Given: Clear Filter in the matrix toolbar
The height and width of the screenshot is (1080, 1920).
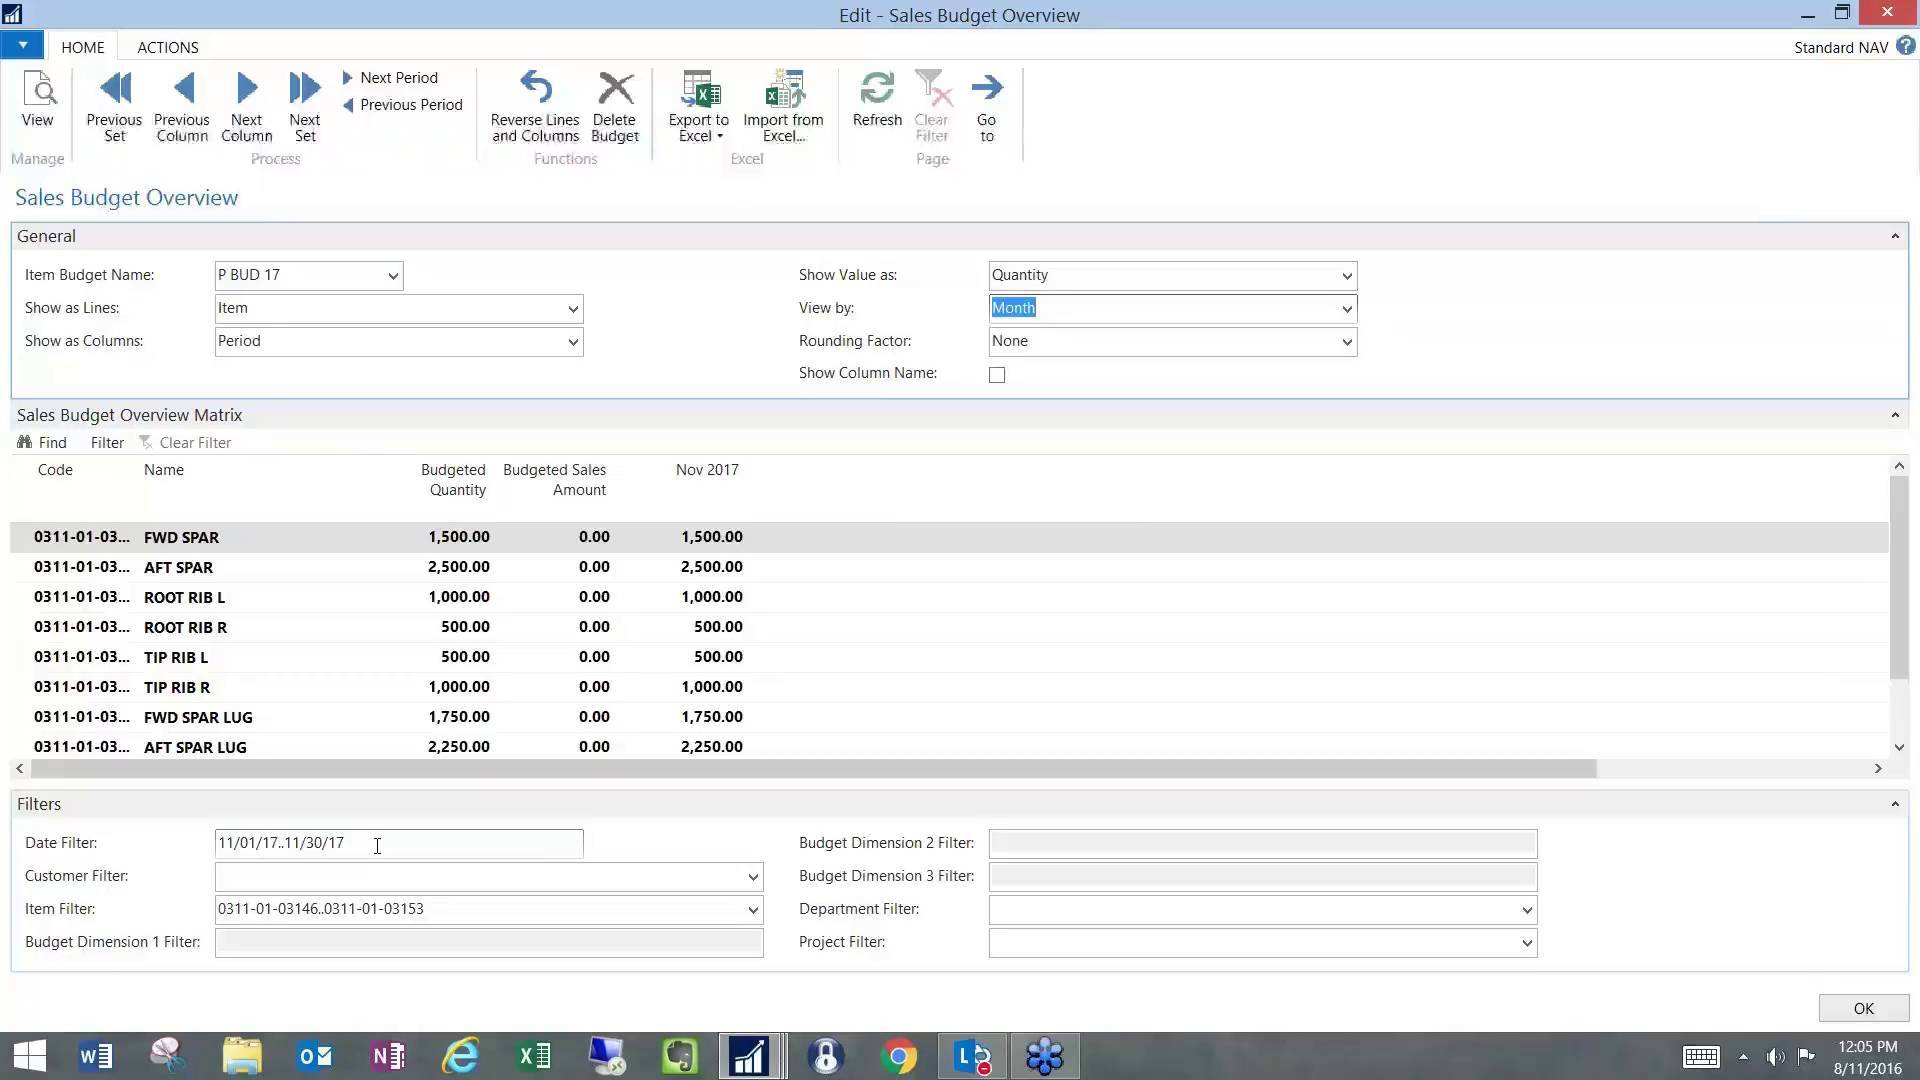Looking at the screenshot, I should tap(195, 442).
